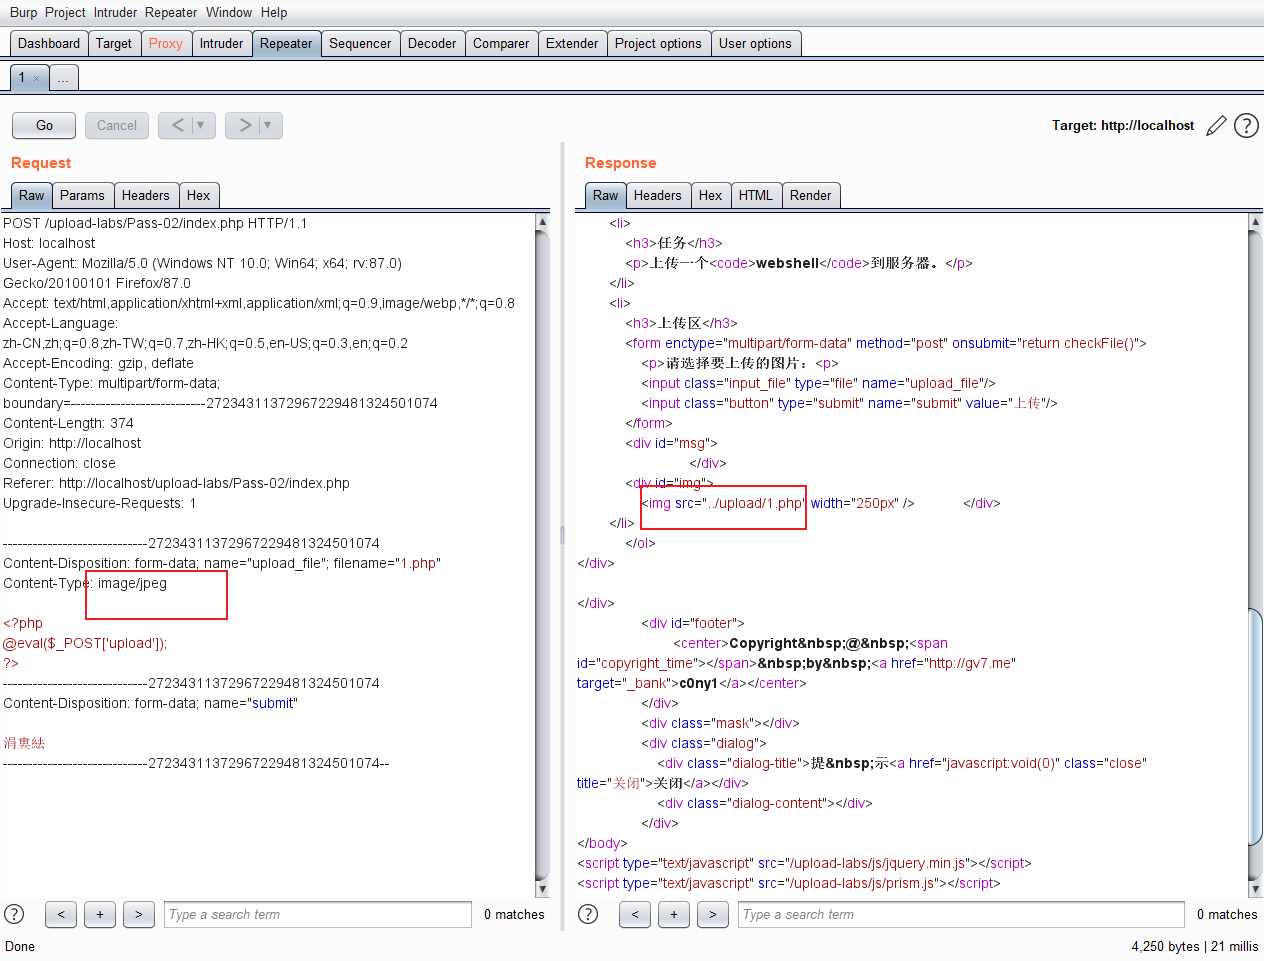Click previous match button in Response search
Screen dimensions: 1264x961
click(x=635, y=914)
